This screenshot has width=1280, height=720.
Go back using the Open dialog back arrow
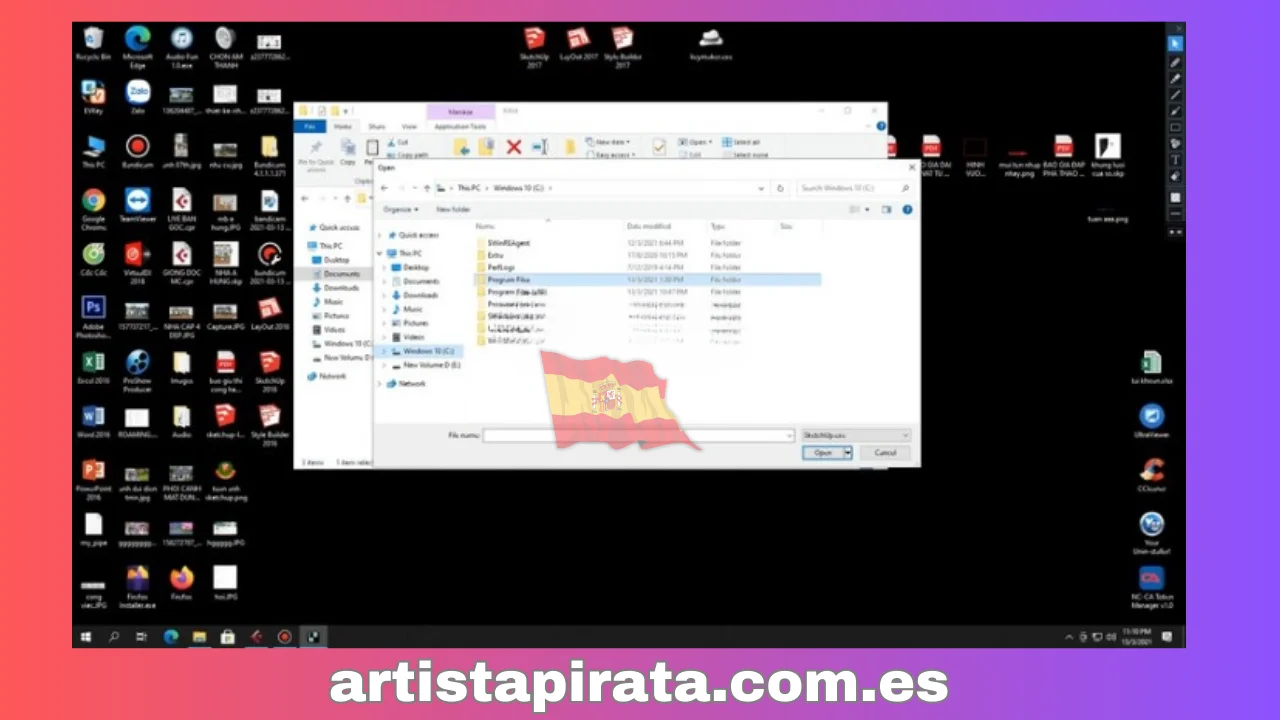[385, 188]
